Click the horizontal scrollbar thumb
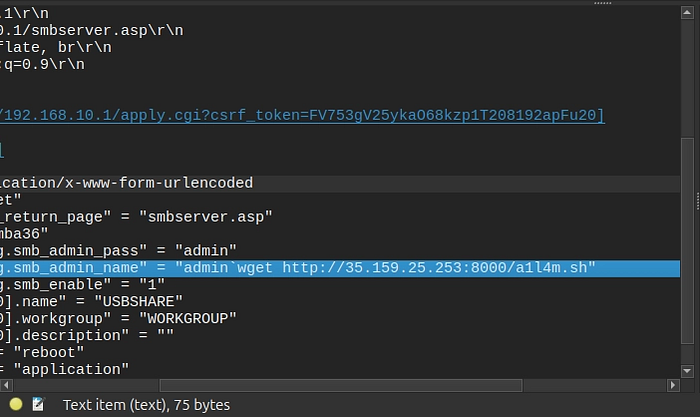This screenshot has width=700, height=417. 341,385
